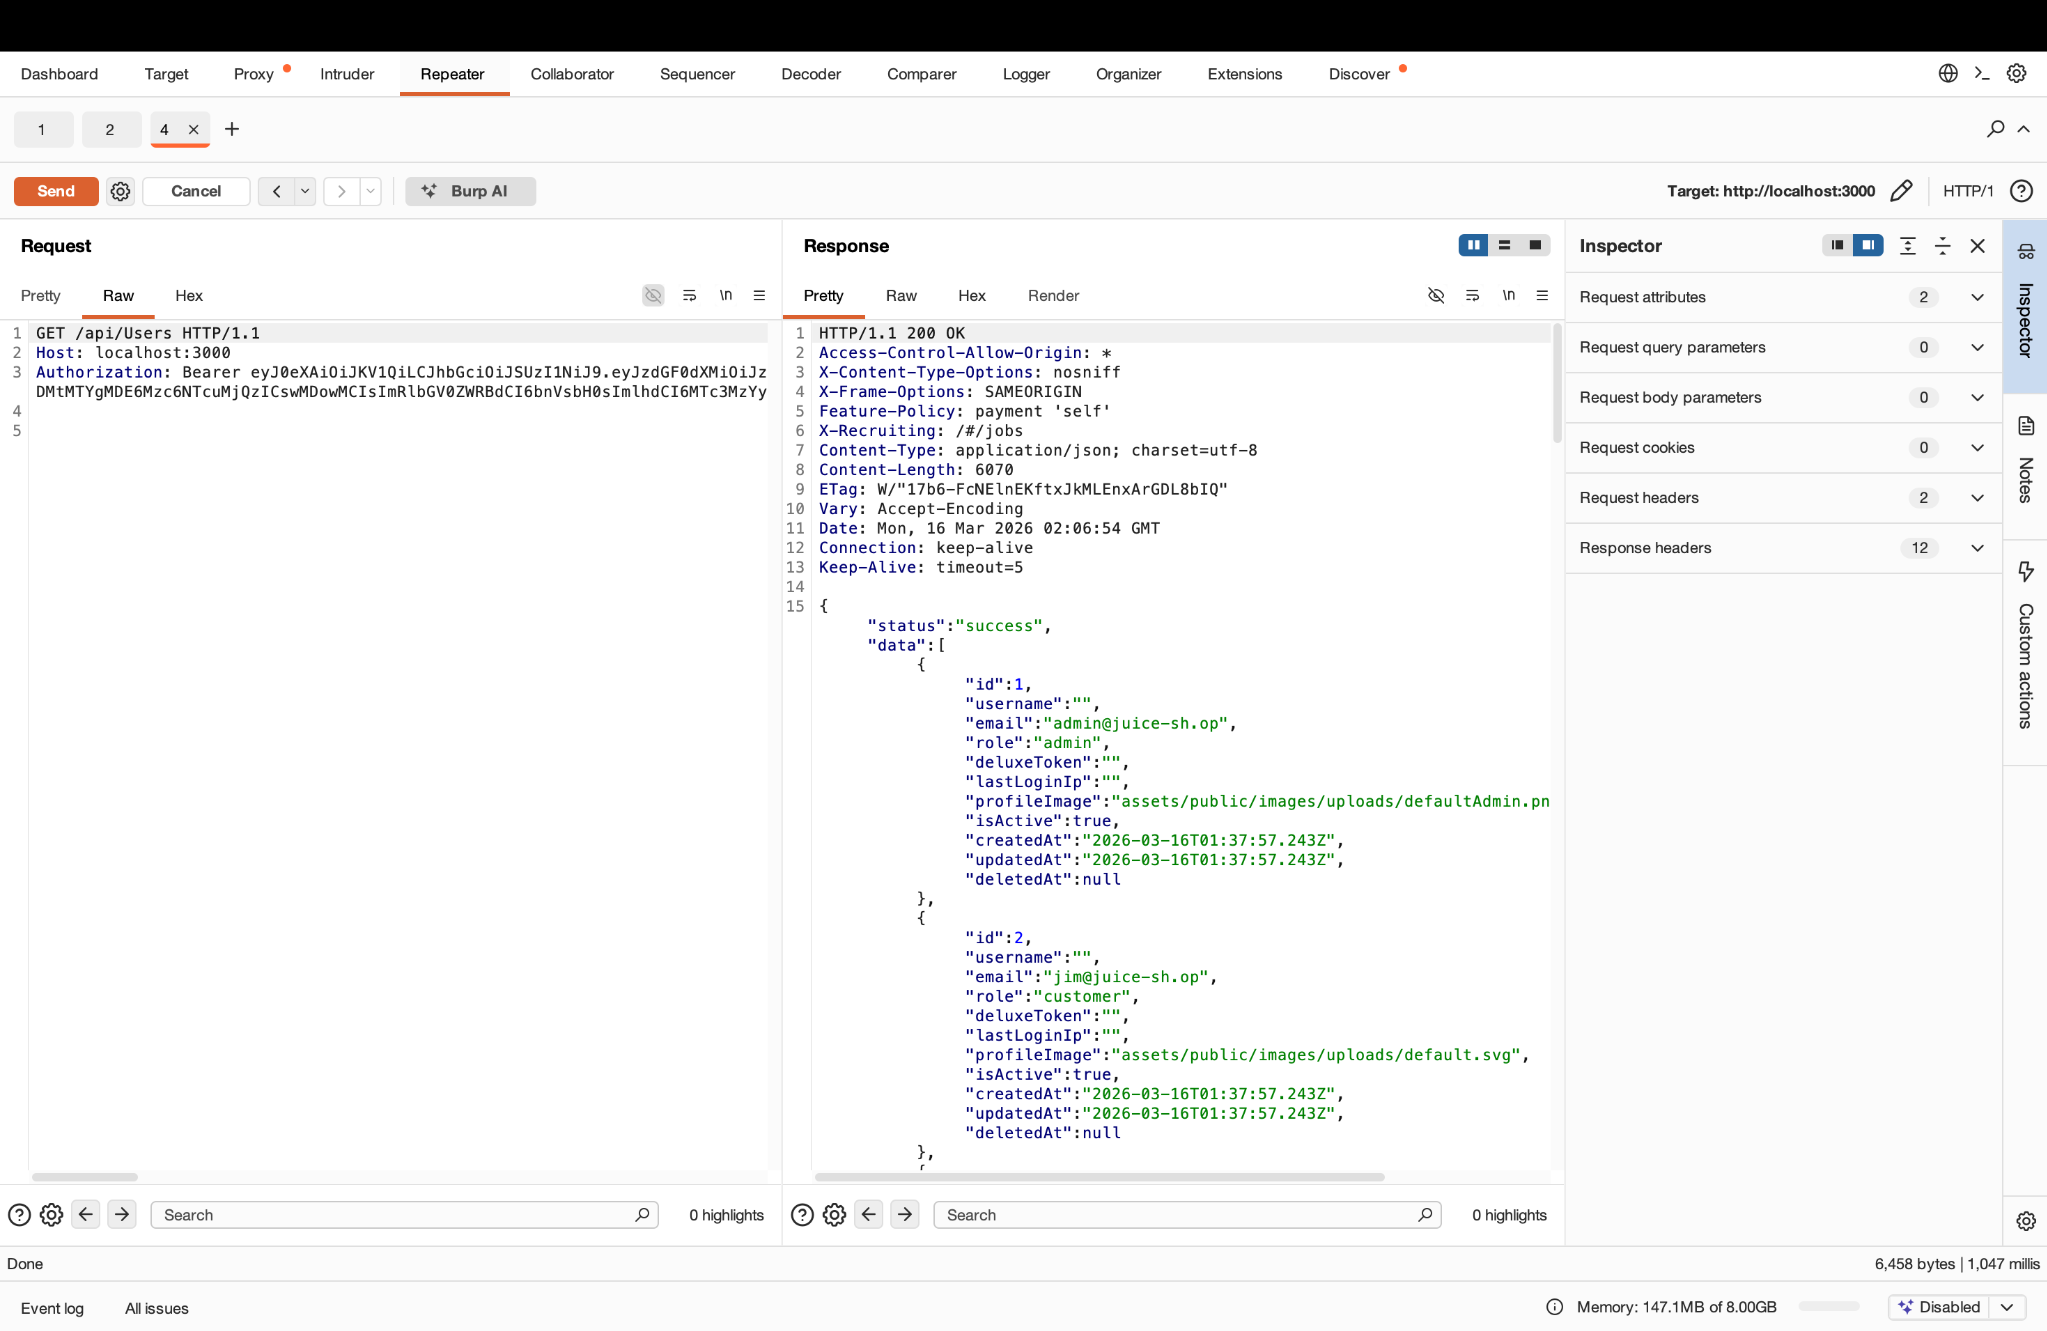Open the Burp settings gear top right
2047x1331 pixels.
2016,73
